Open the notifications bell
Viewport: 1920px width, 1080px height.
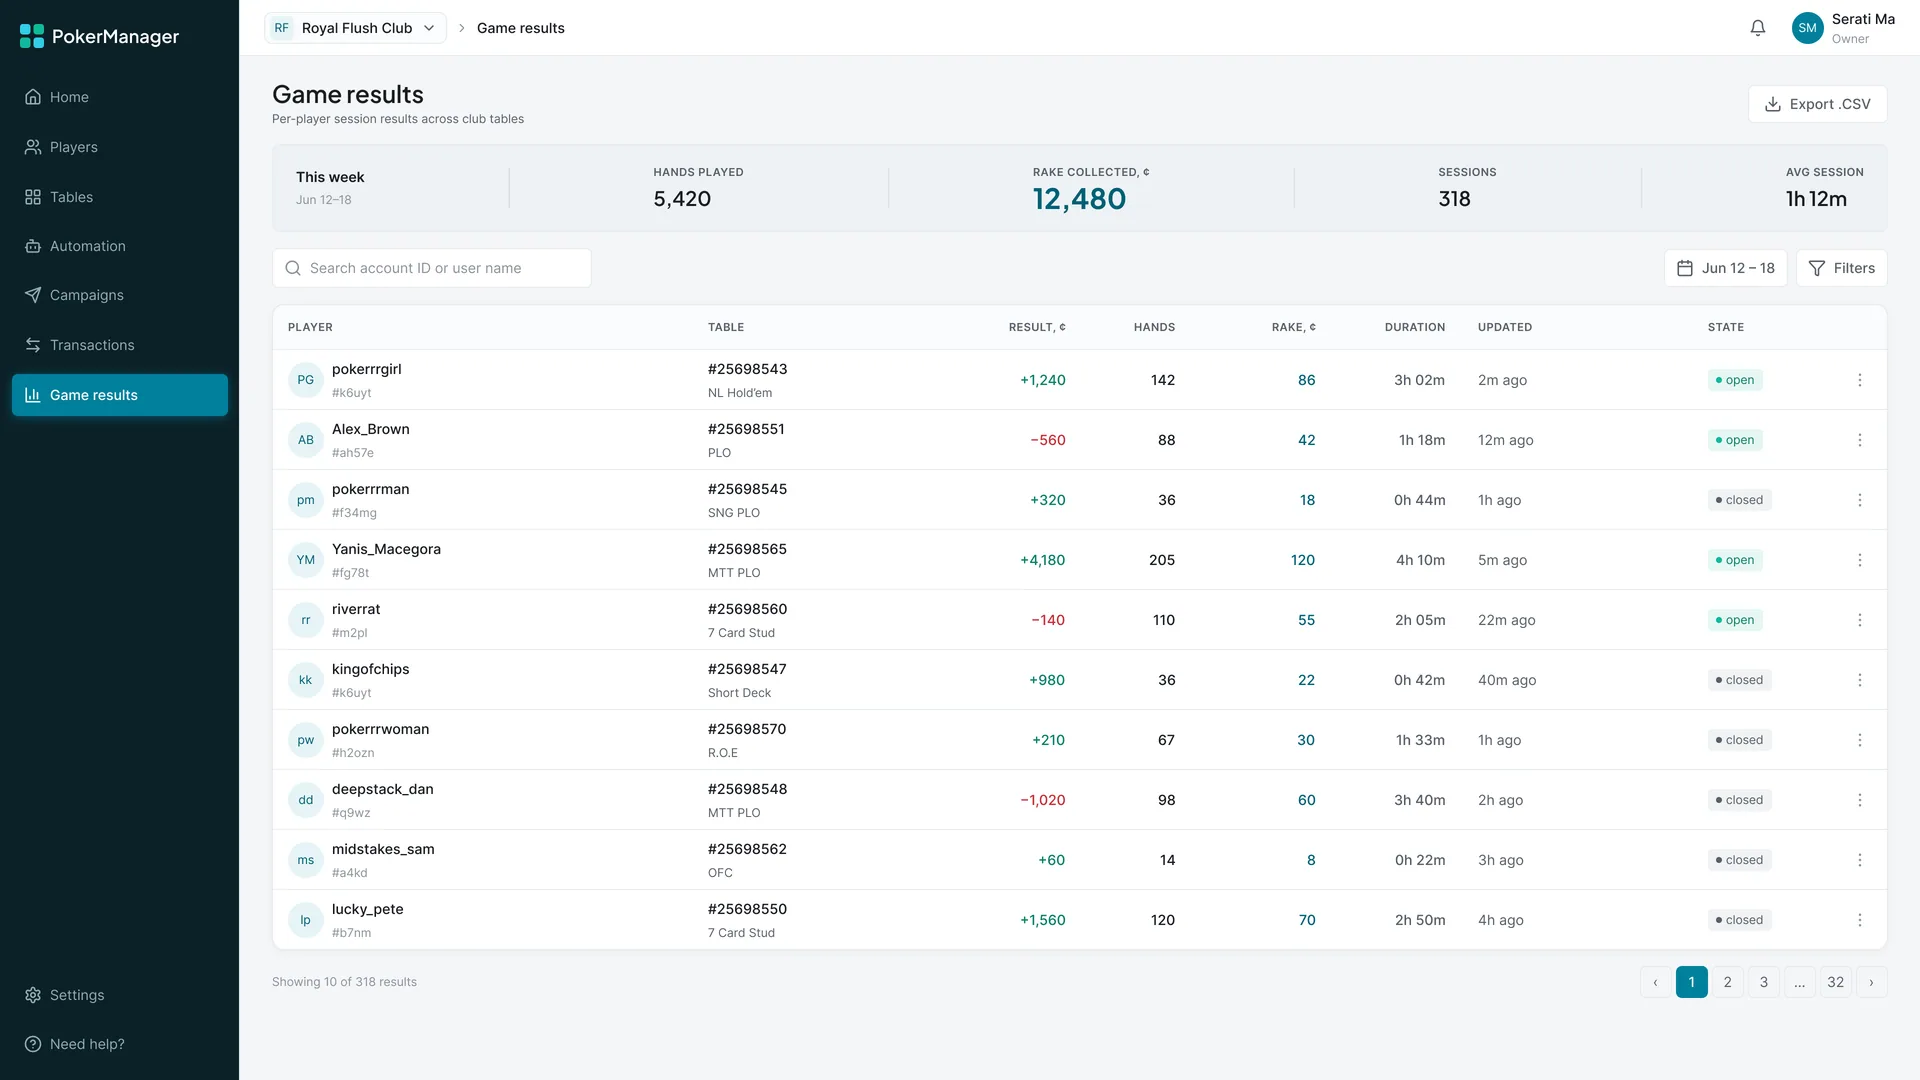pyautogui.click(x=1758, y=28)
